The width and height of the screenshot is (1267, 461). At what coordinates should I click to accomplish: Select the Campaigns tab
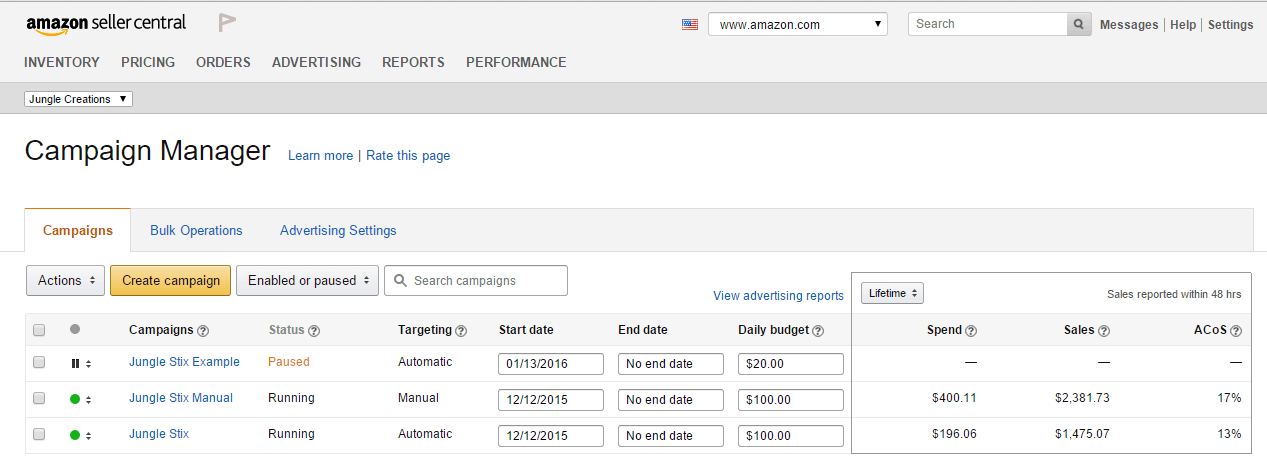click(x=78, y=230)
